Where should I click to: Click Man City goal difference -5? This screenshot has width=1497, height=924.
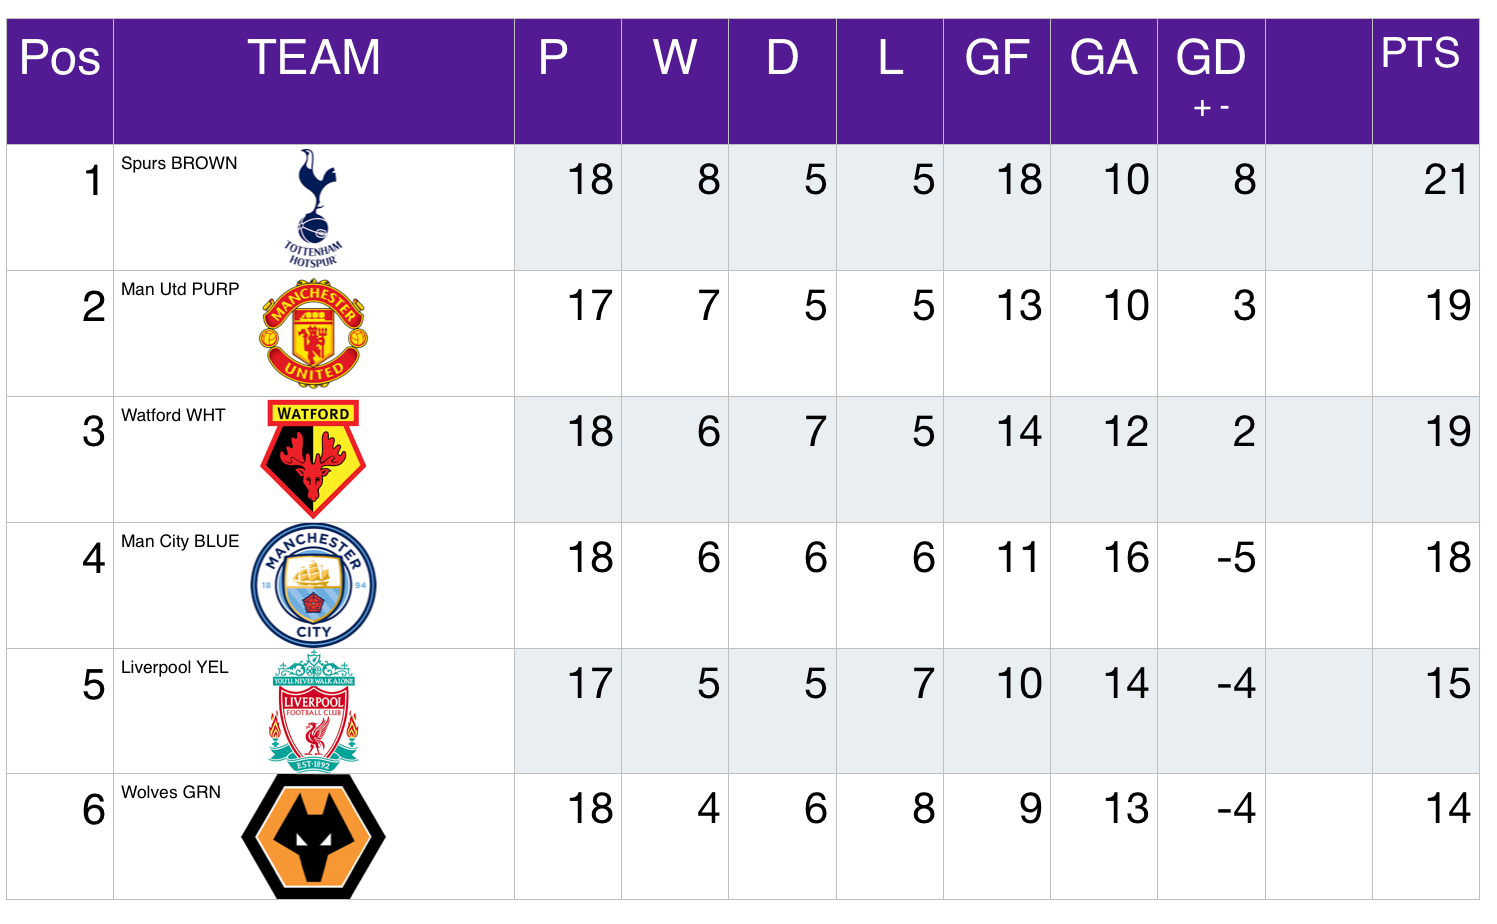(x=1236, y=558)
